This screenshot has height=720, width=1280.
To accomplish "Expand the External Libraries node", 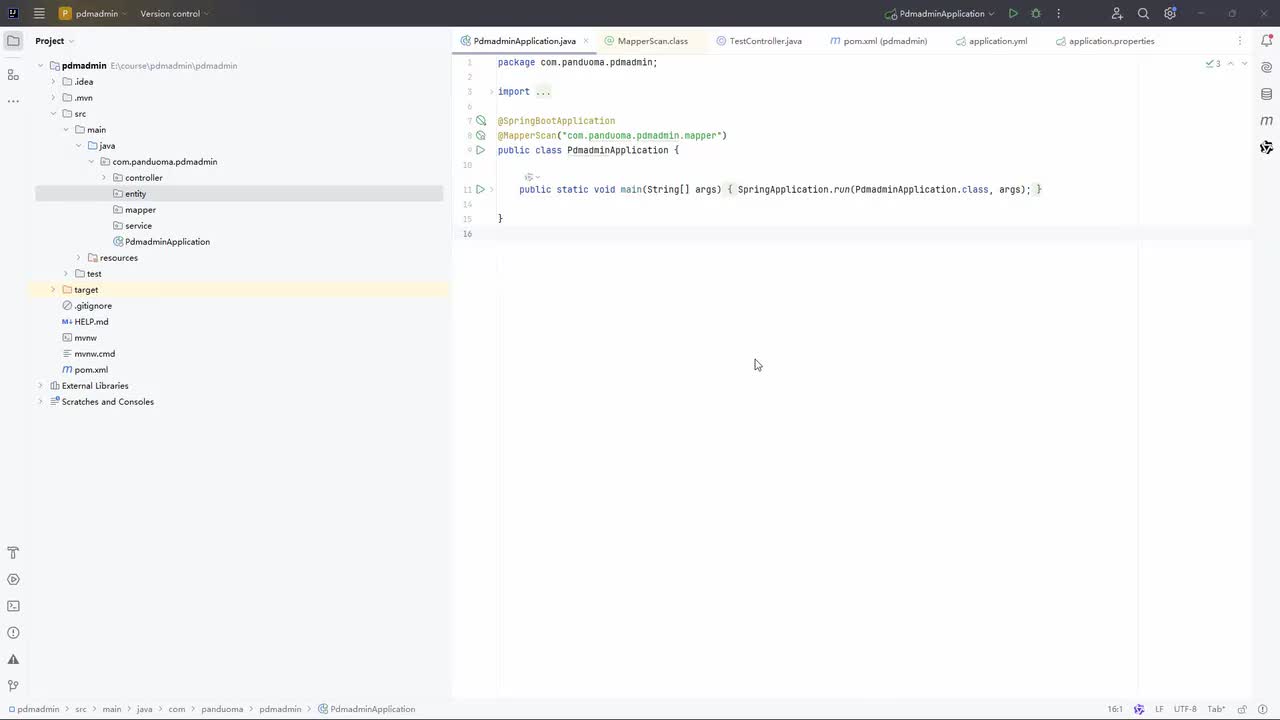I will [x=41, y=386].
